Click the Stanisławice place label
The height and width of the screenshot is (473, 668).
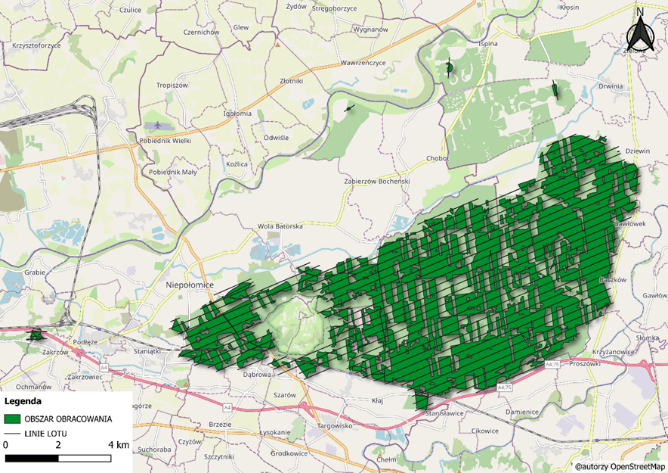[447, 412]
